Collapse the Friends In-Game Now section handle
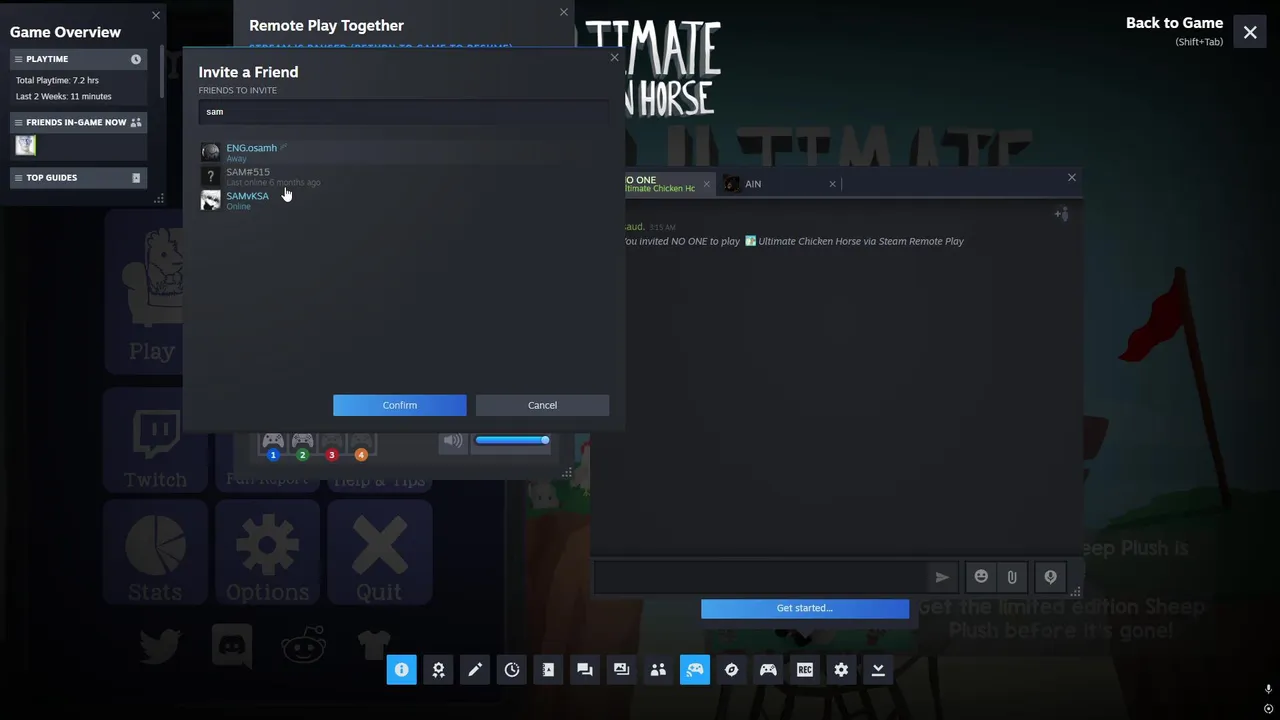The width and height of the screenshot is (1280, 720). [x=18, y=122]
